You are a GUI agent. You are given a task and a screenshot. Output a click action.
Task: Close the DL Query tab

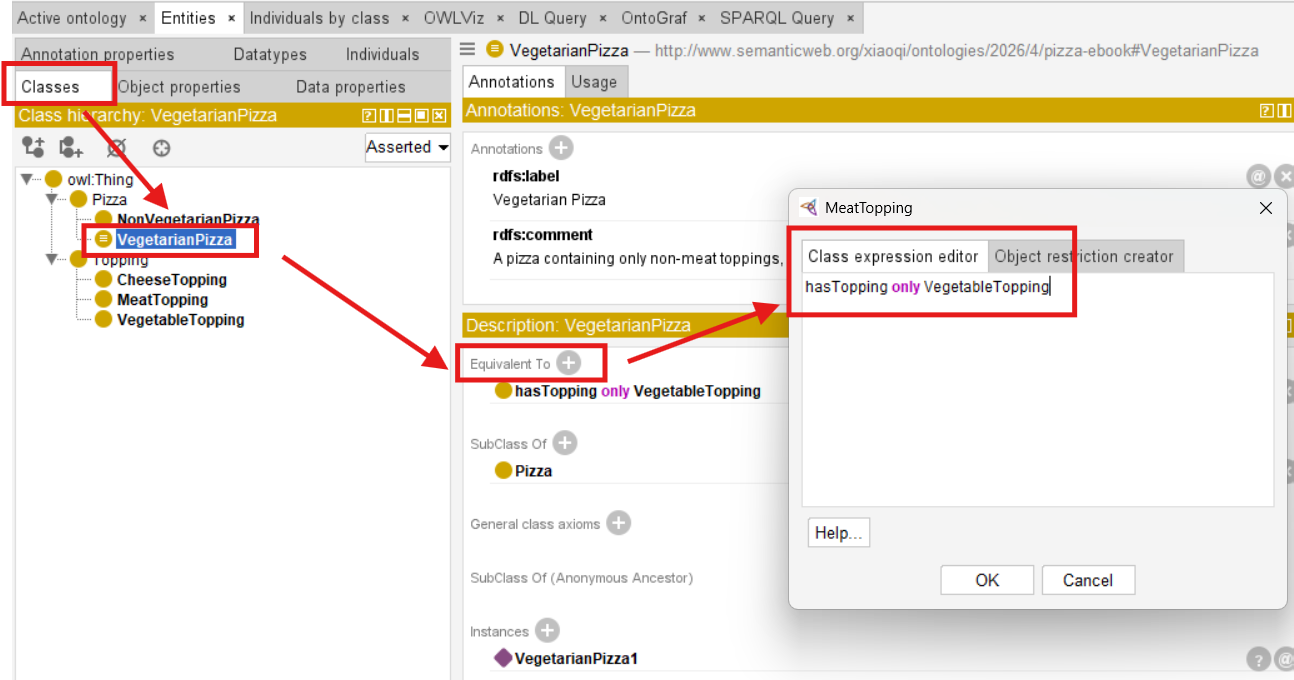point(601,19)
